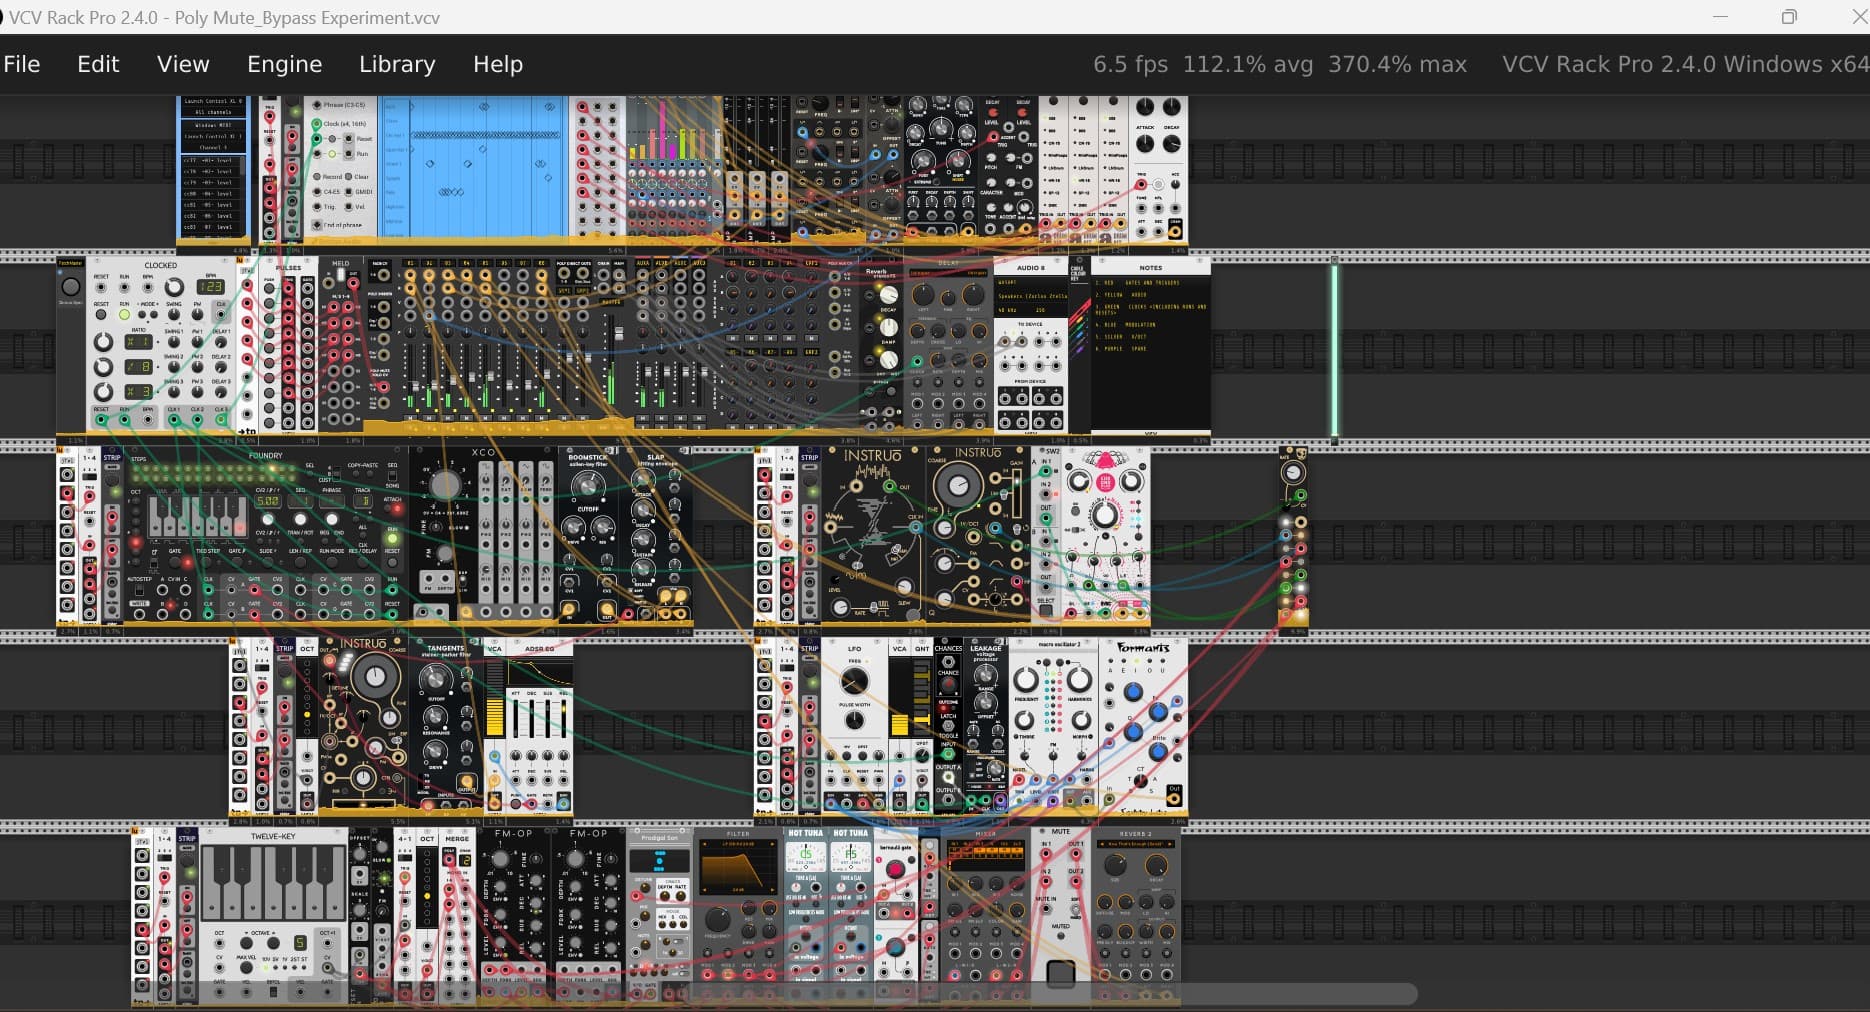1870x1012 pixels.
Task: Click the Reverb module DECAY knob
Action: tap(887, 295)
